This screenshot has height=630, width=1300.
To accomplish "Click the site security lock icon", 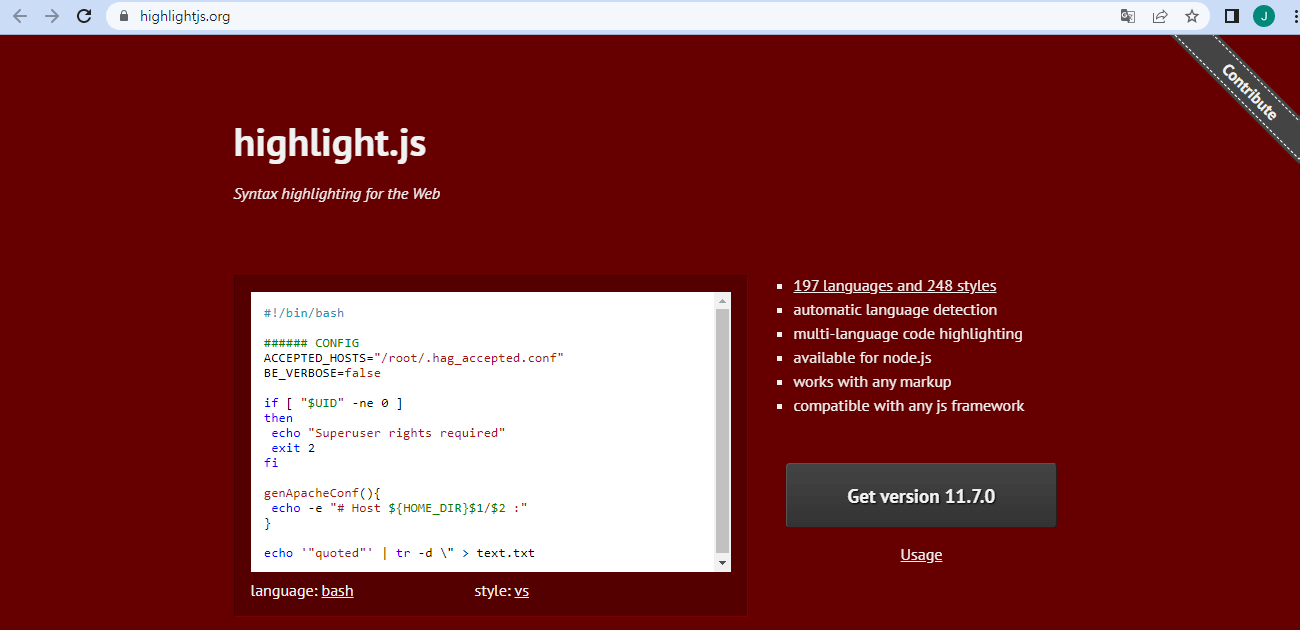I will (x=122, y=16).
